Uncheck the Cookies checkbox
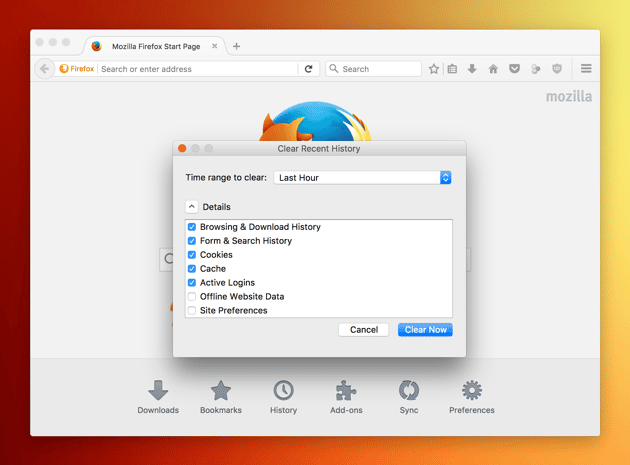 tap(192, 255)
